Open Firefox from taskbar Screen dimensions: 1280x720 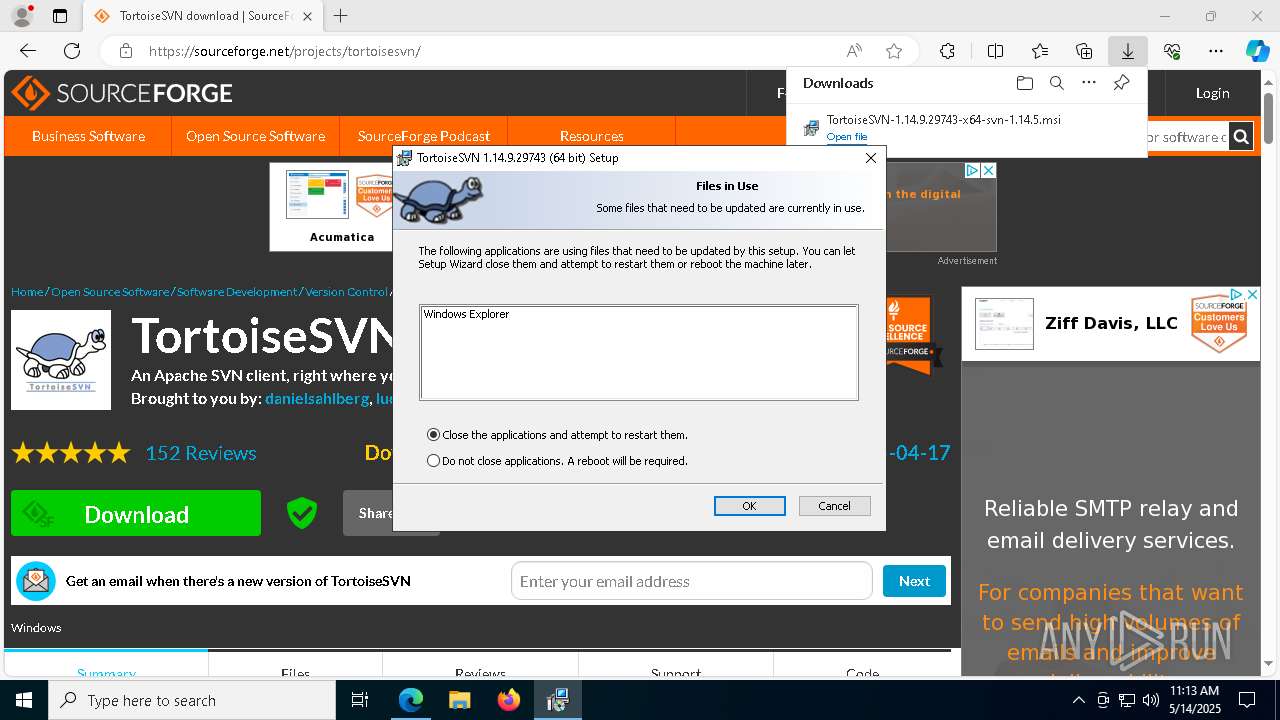pos(509,700)
